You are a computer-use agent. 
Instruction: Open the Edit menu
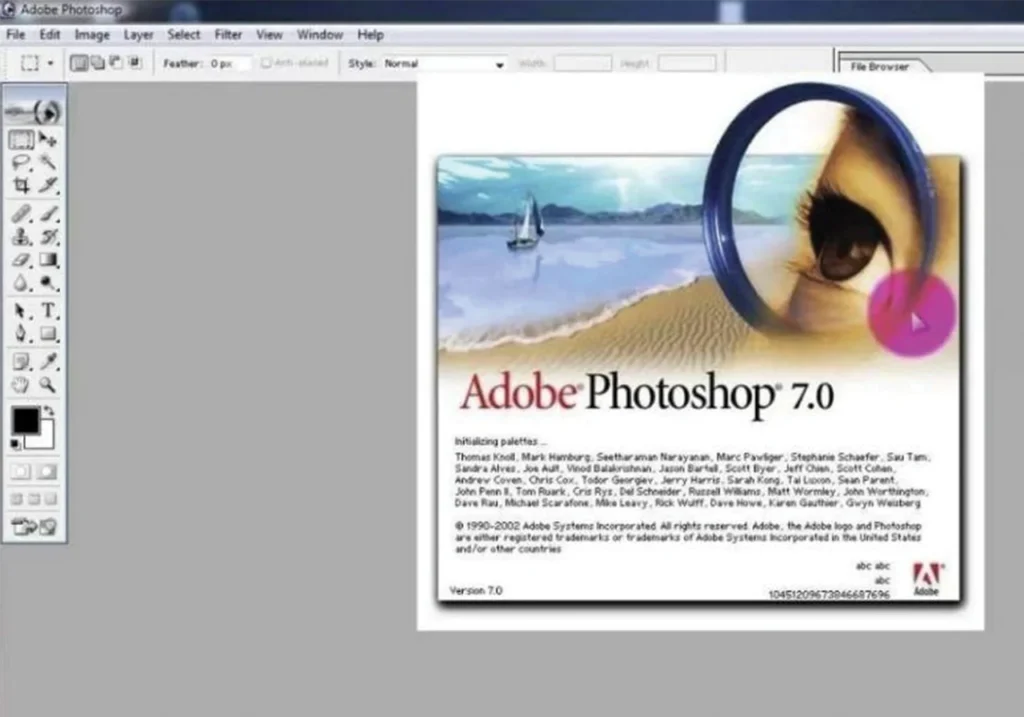pos(50,35)
